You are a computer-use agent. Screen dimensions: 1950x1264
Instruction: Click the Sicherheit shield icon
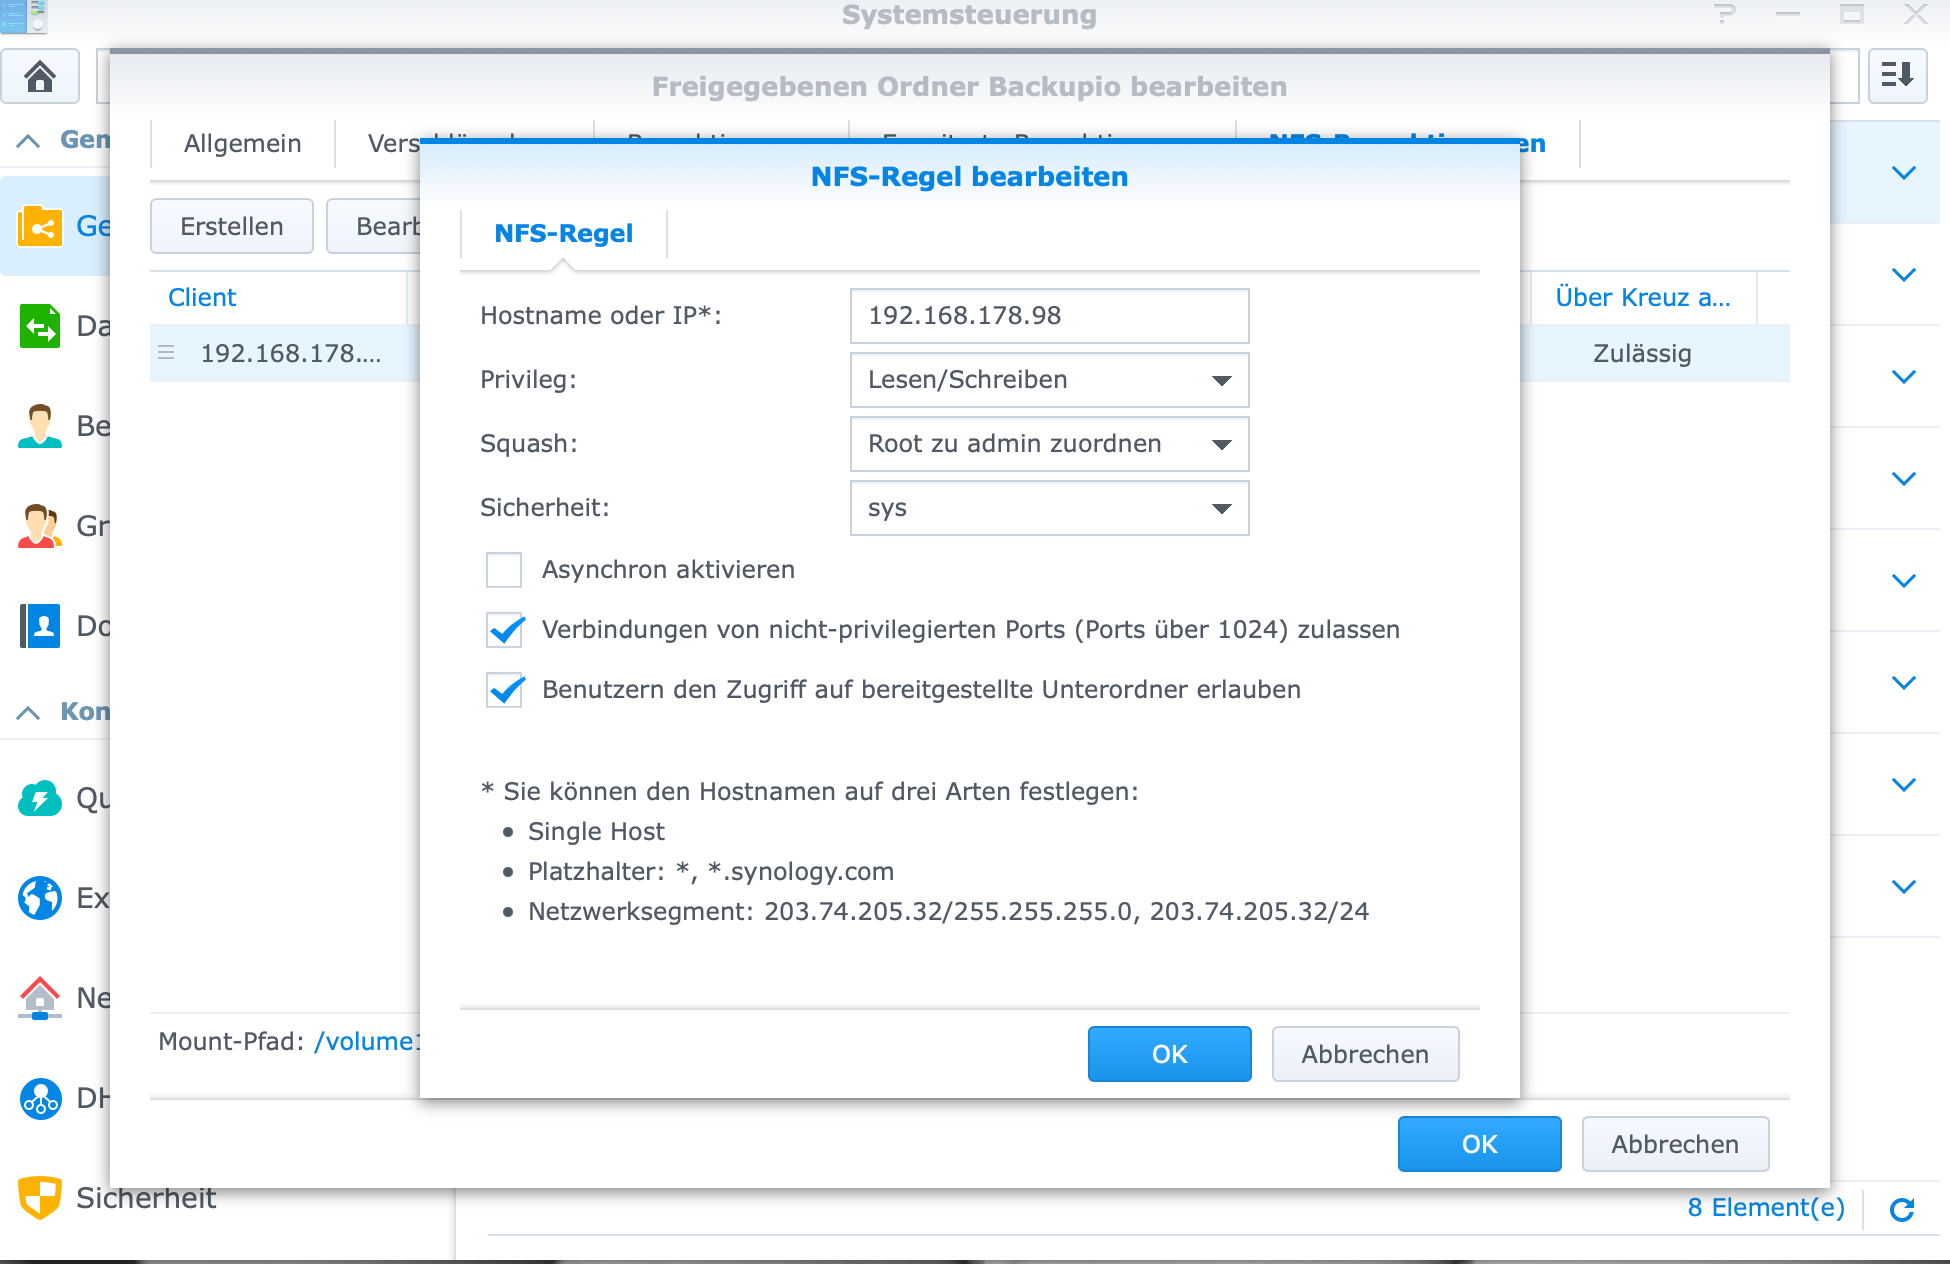(40, 1197)
